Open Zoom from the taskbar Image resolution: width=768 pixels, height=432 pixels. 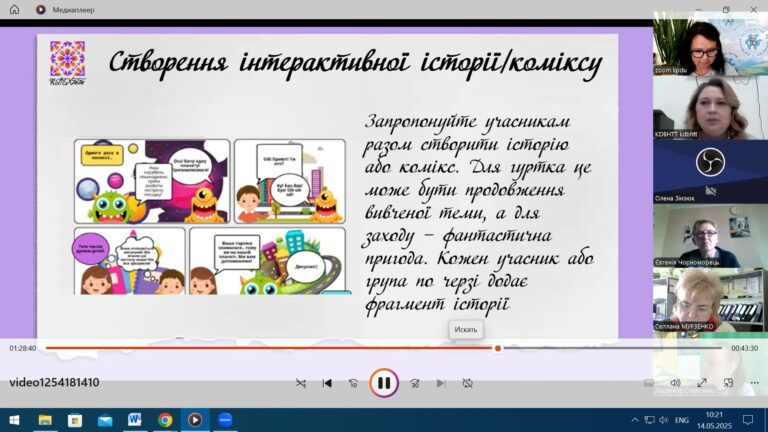224,420
